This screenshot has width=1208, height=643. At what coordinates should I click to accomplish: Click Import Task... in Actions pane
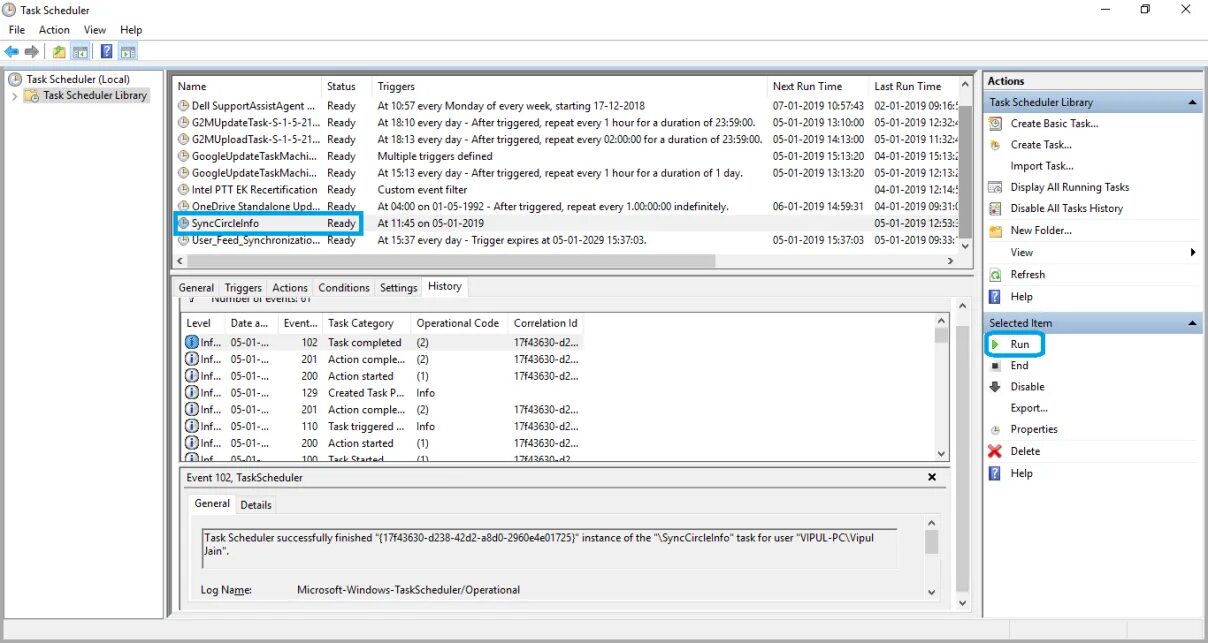[1042, 166]
